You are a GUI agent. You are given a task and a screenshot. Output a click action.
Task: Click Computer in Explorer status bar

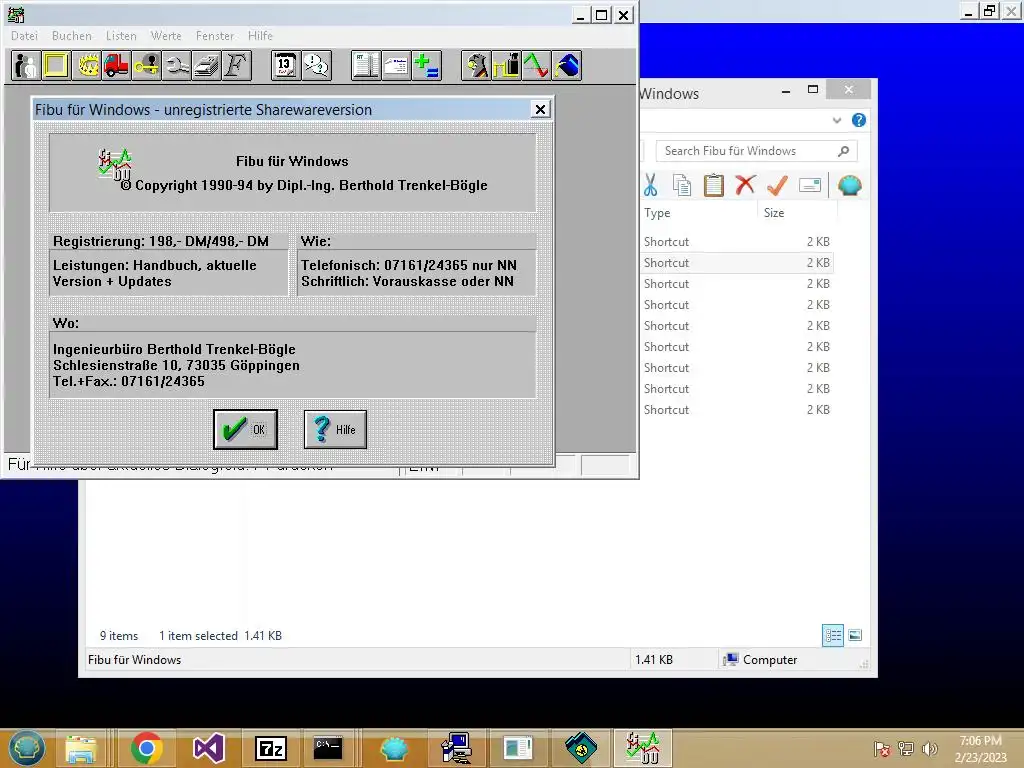point(760,660)
